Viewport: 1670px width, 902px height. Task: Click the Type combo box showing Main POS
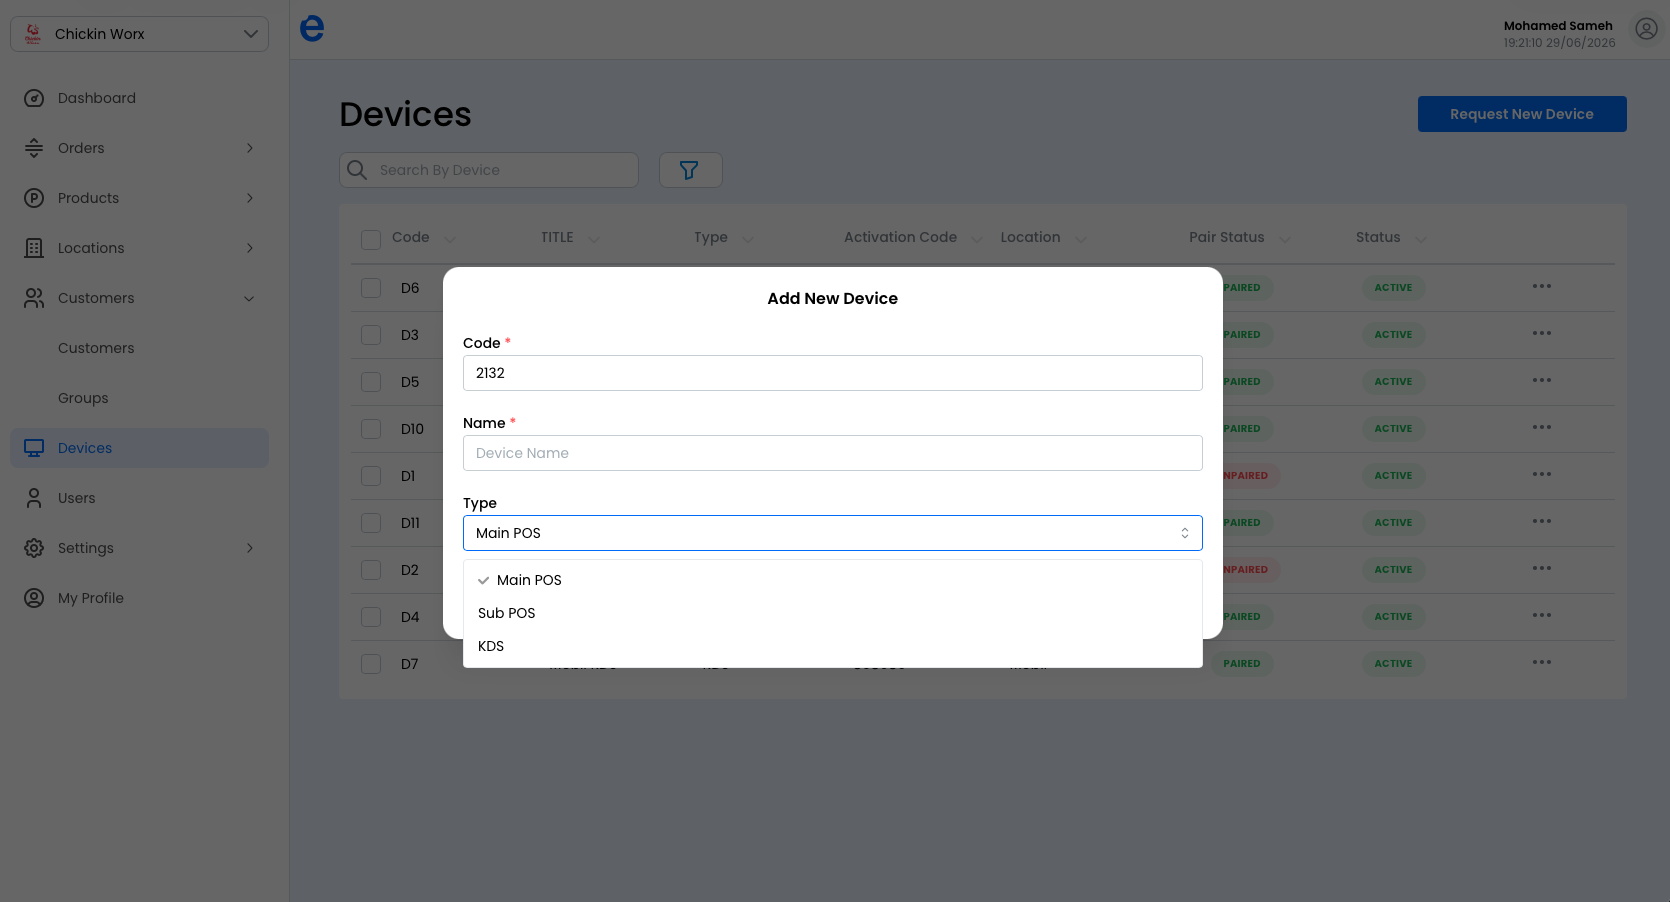pos(832,533)
